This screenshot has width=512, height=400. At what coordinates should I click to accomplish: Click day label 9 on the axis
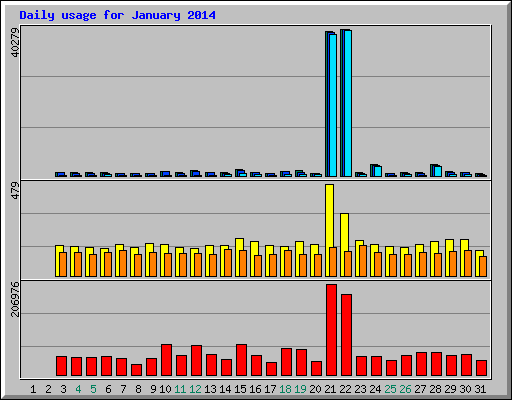[x=153, y=389]
